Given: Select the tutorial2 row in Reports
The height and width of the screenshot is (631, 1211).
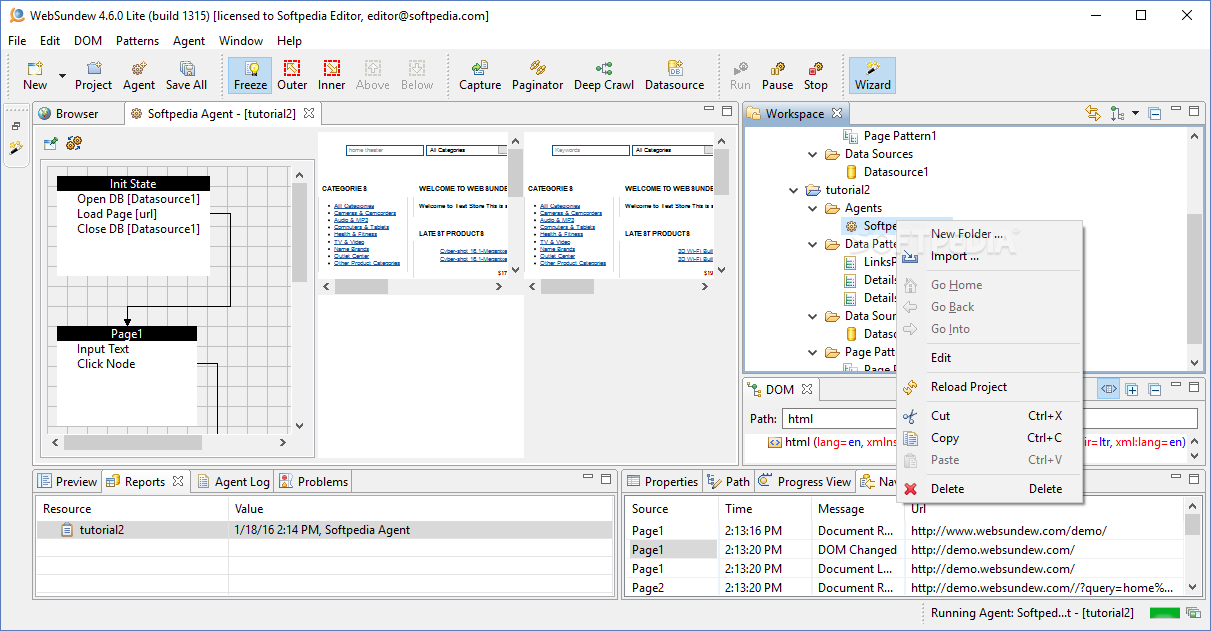Looking at the screenshot, I should (x=325, y=530).
